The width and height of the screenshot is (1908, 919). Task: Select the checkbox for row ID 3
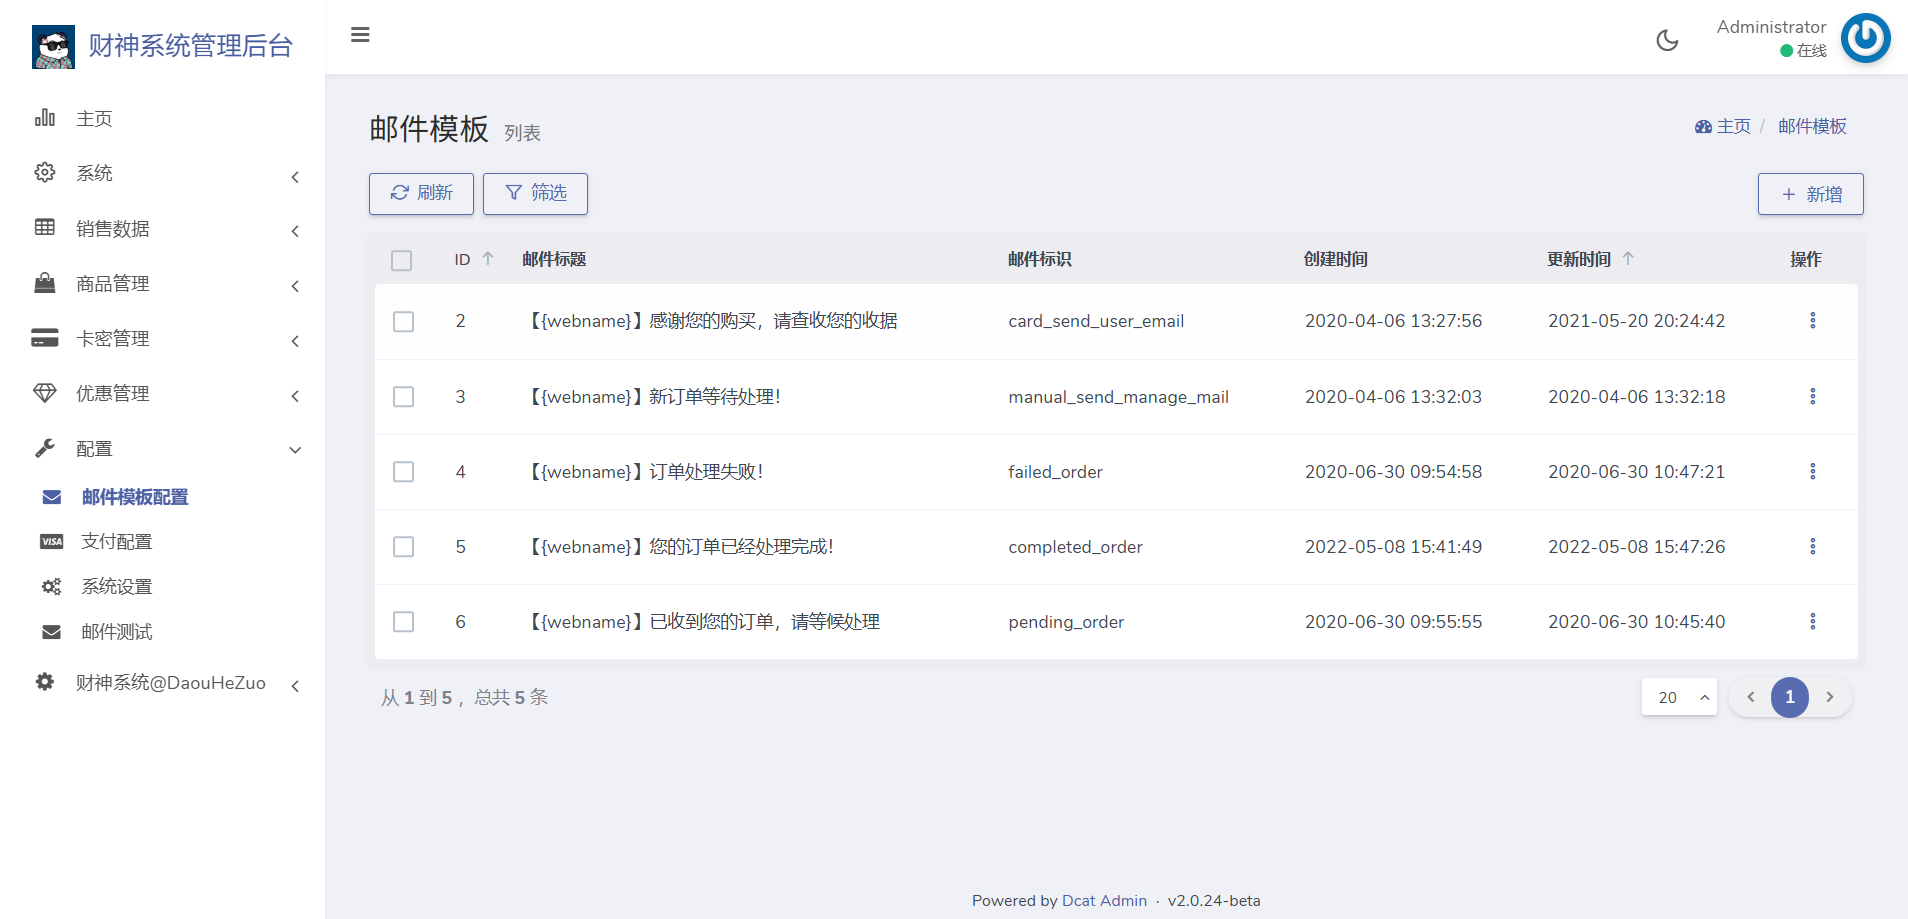coord(404,397)
